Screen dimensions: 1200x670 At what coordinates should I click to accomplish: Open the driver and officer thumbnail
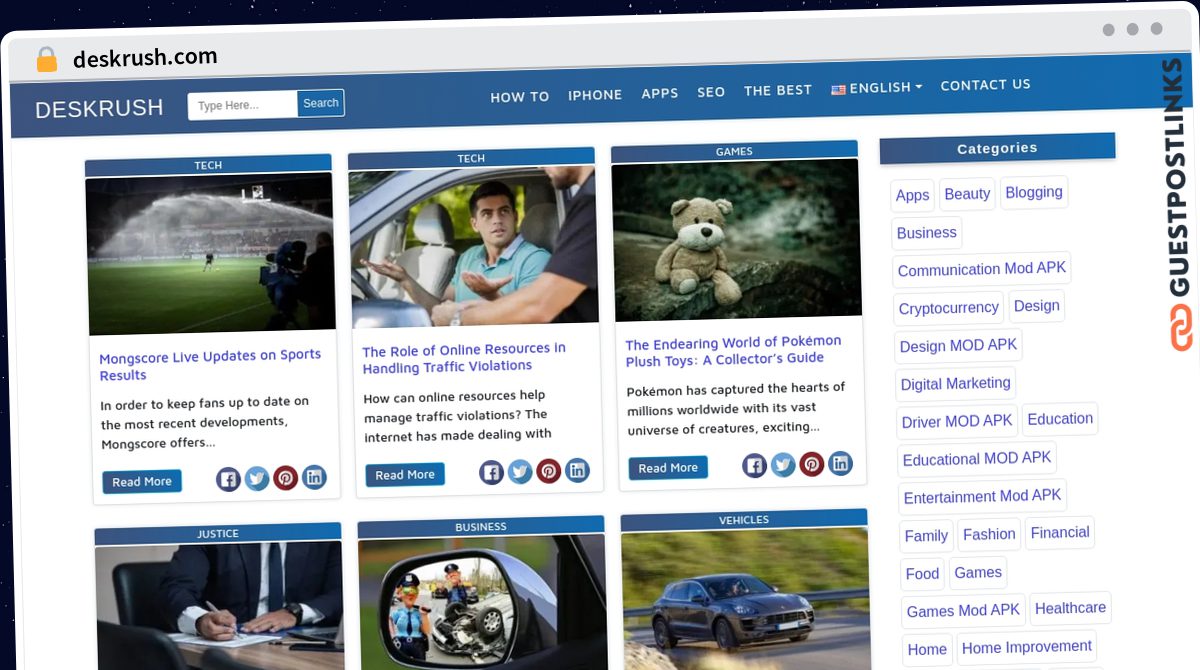474,246
